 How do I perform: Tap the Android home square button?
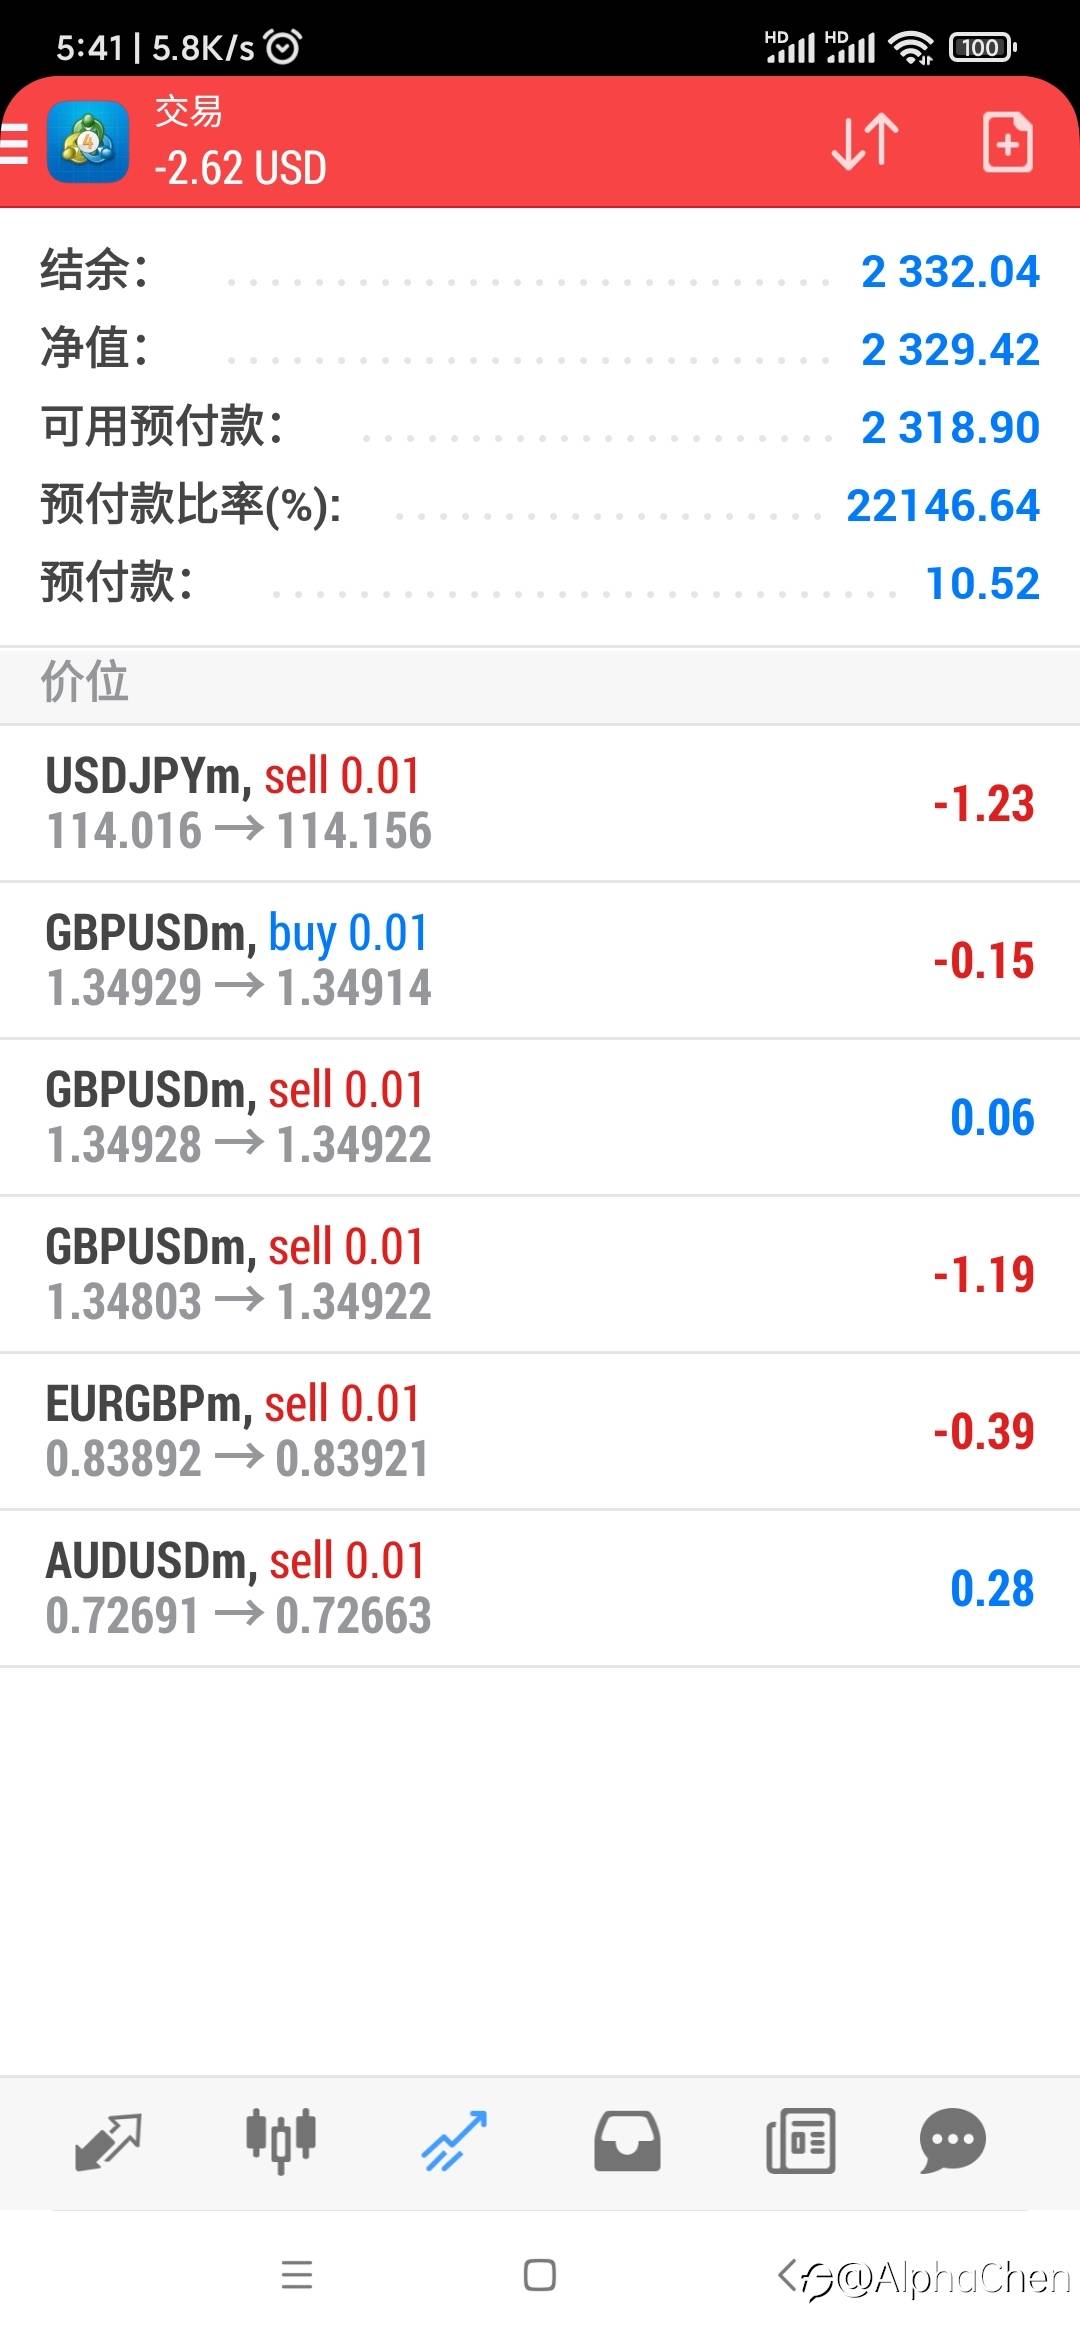click(540, 2275)
